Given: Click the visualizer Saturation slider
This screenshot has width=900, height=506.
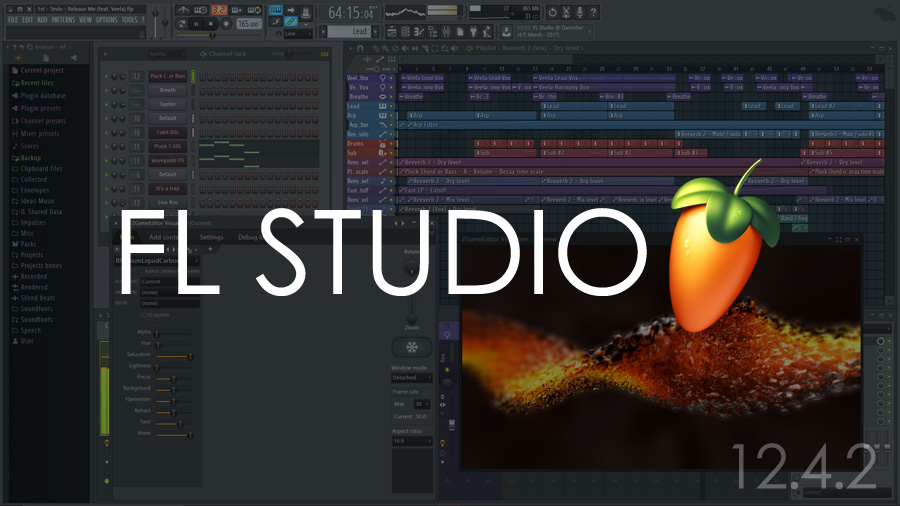Looking at the screenshot, I should [x=174, y=356].
